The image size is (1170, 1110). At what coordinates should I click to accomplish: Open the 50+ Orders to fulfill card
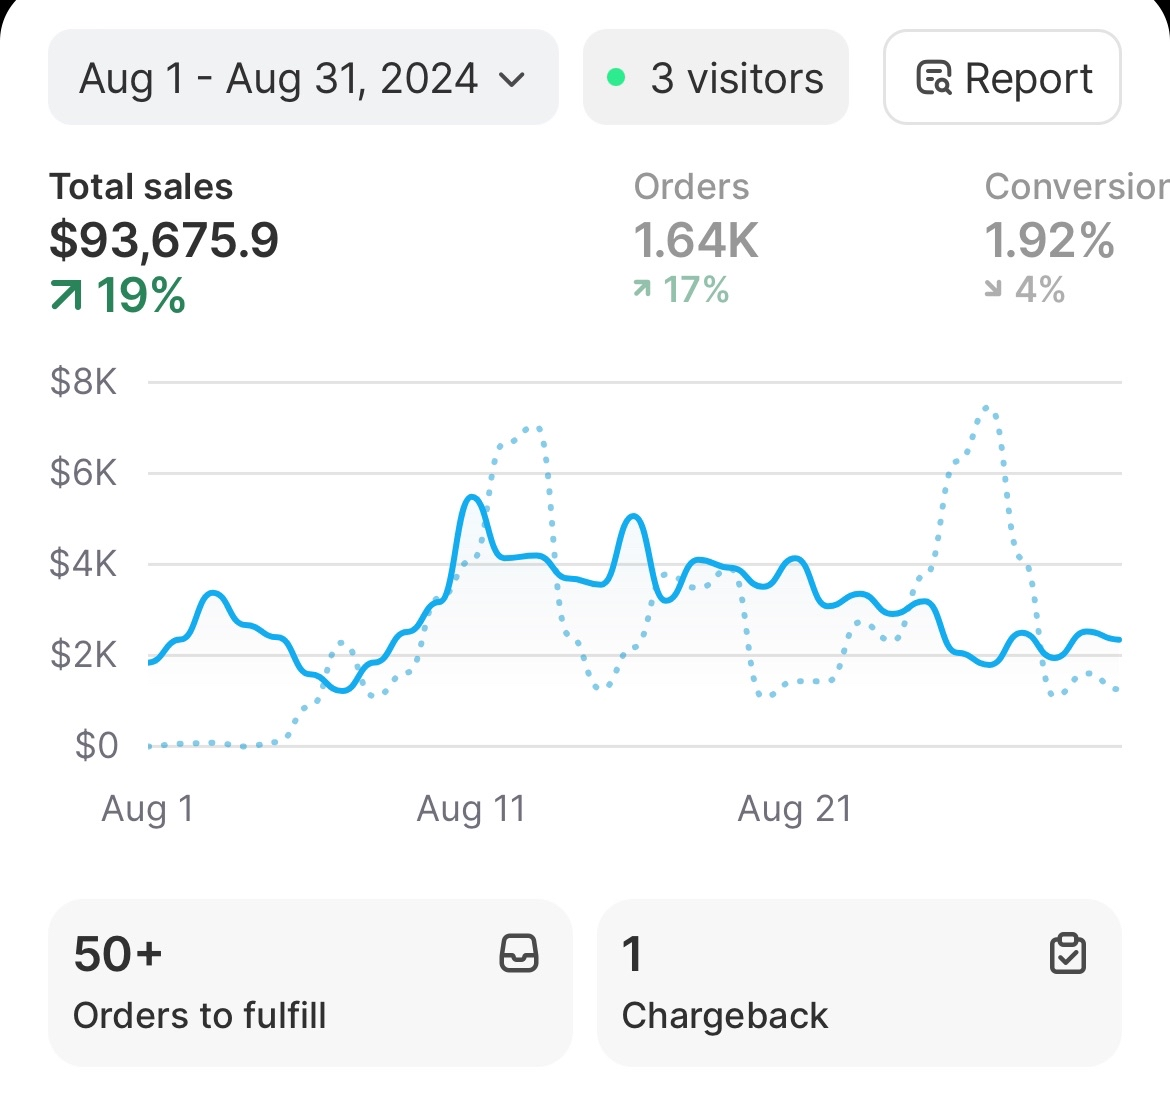click(x=310, y=982)
